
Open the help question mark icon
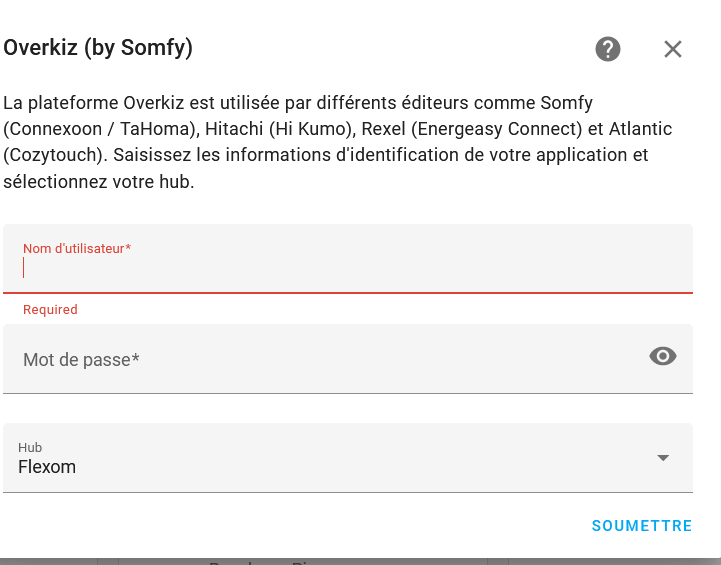[x=608, y=49]
